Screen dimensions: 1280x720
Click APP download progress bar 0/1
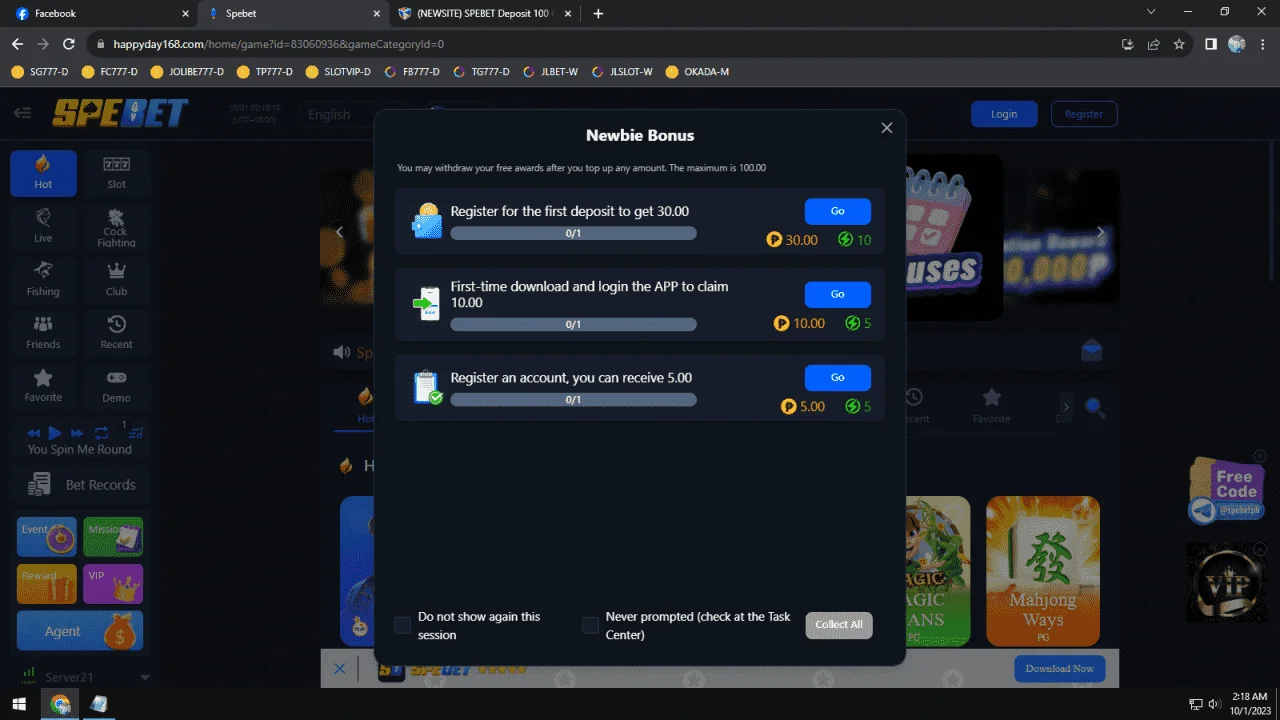click(x=573, y=324)
